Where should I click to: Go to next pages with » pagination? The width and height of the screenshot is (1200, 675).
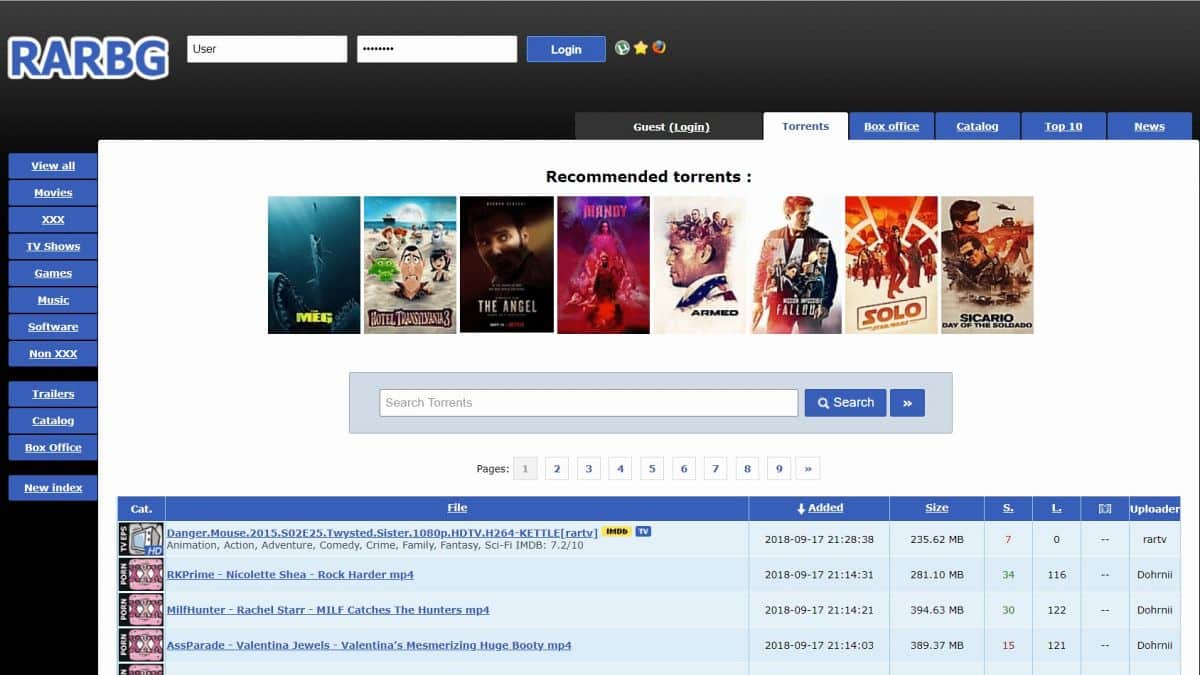point(808,468)
